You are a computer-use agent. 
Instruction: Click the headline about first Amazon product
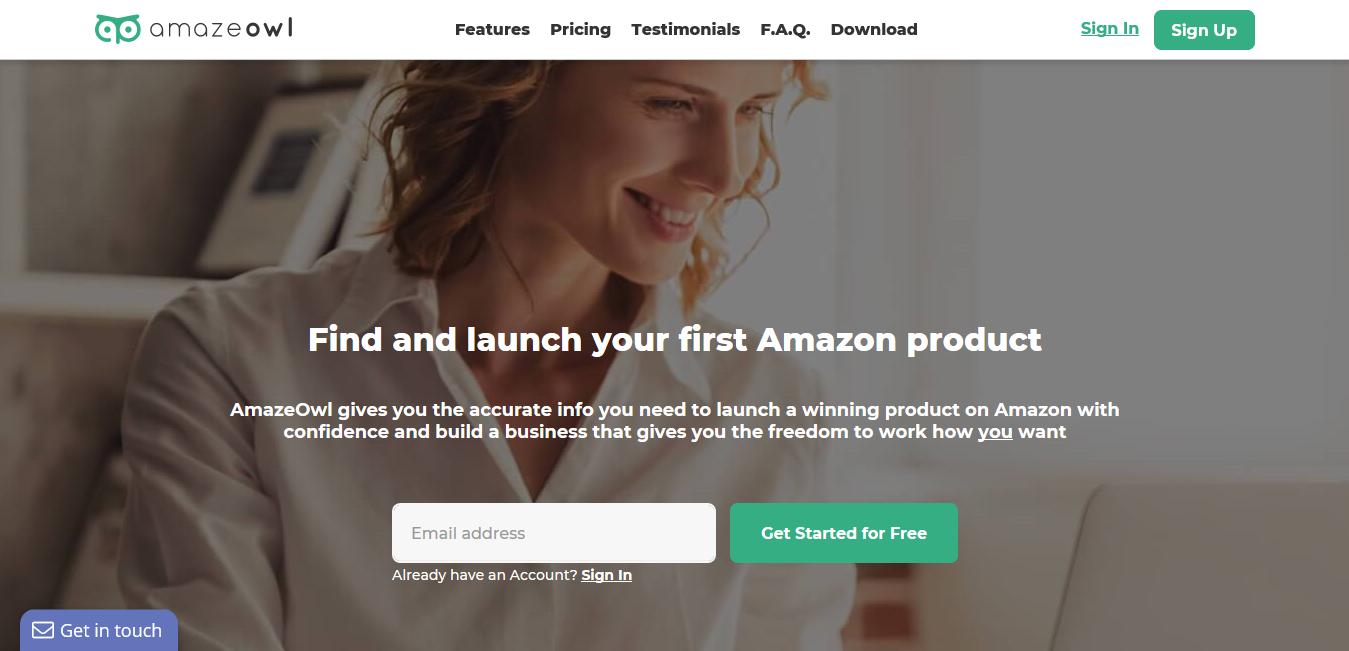click(675, 339)
